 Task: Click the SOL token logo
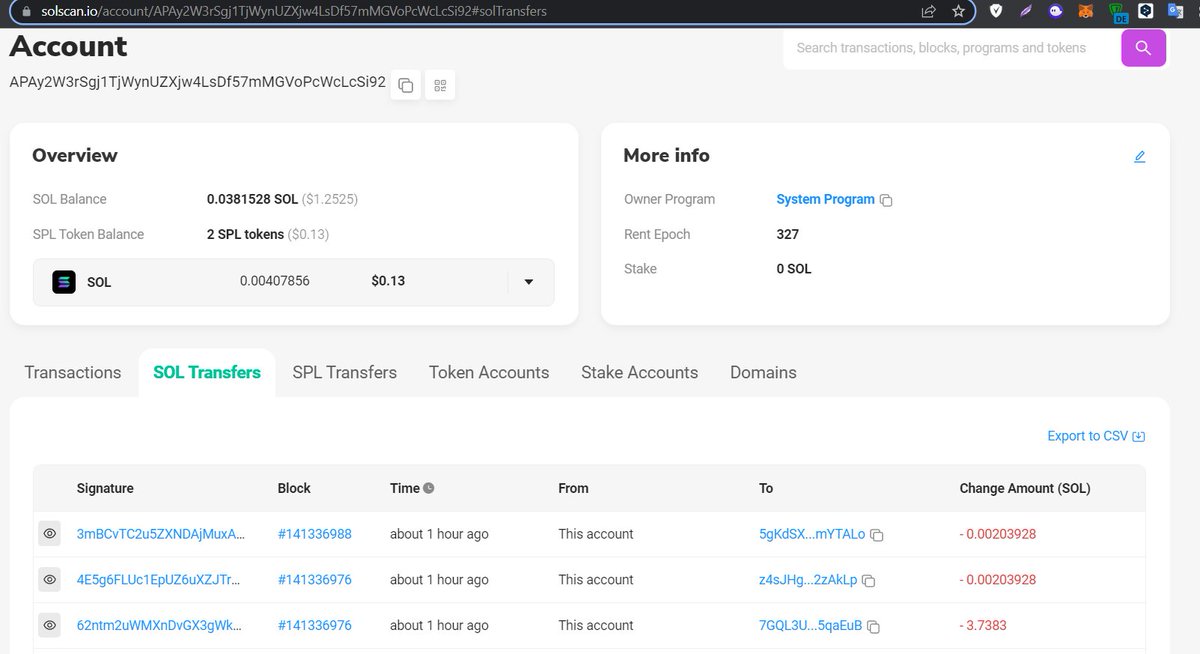pyautogui.click(x=64, y=282)
